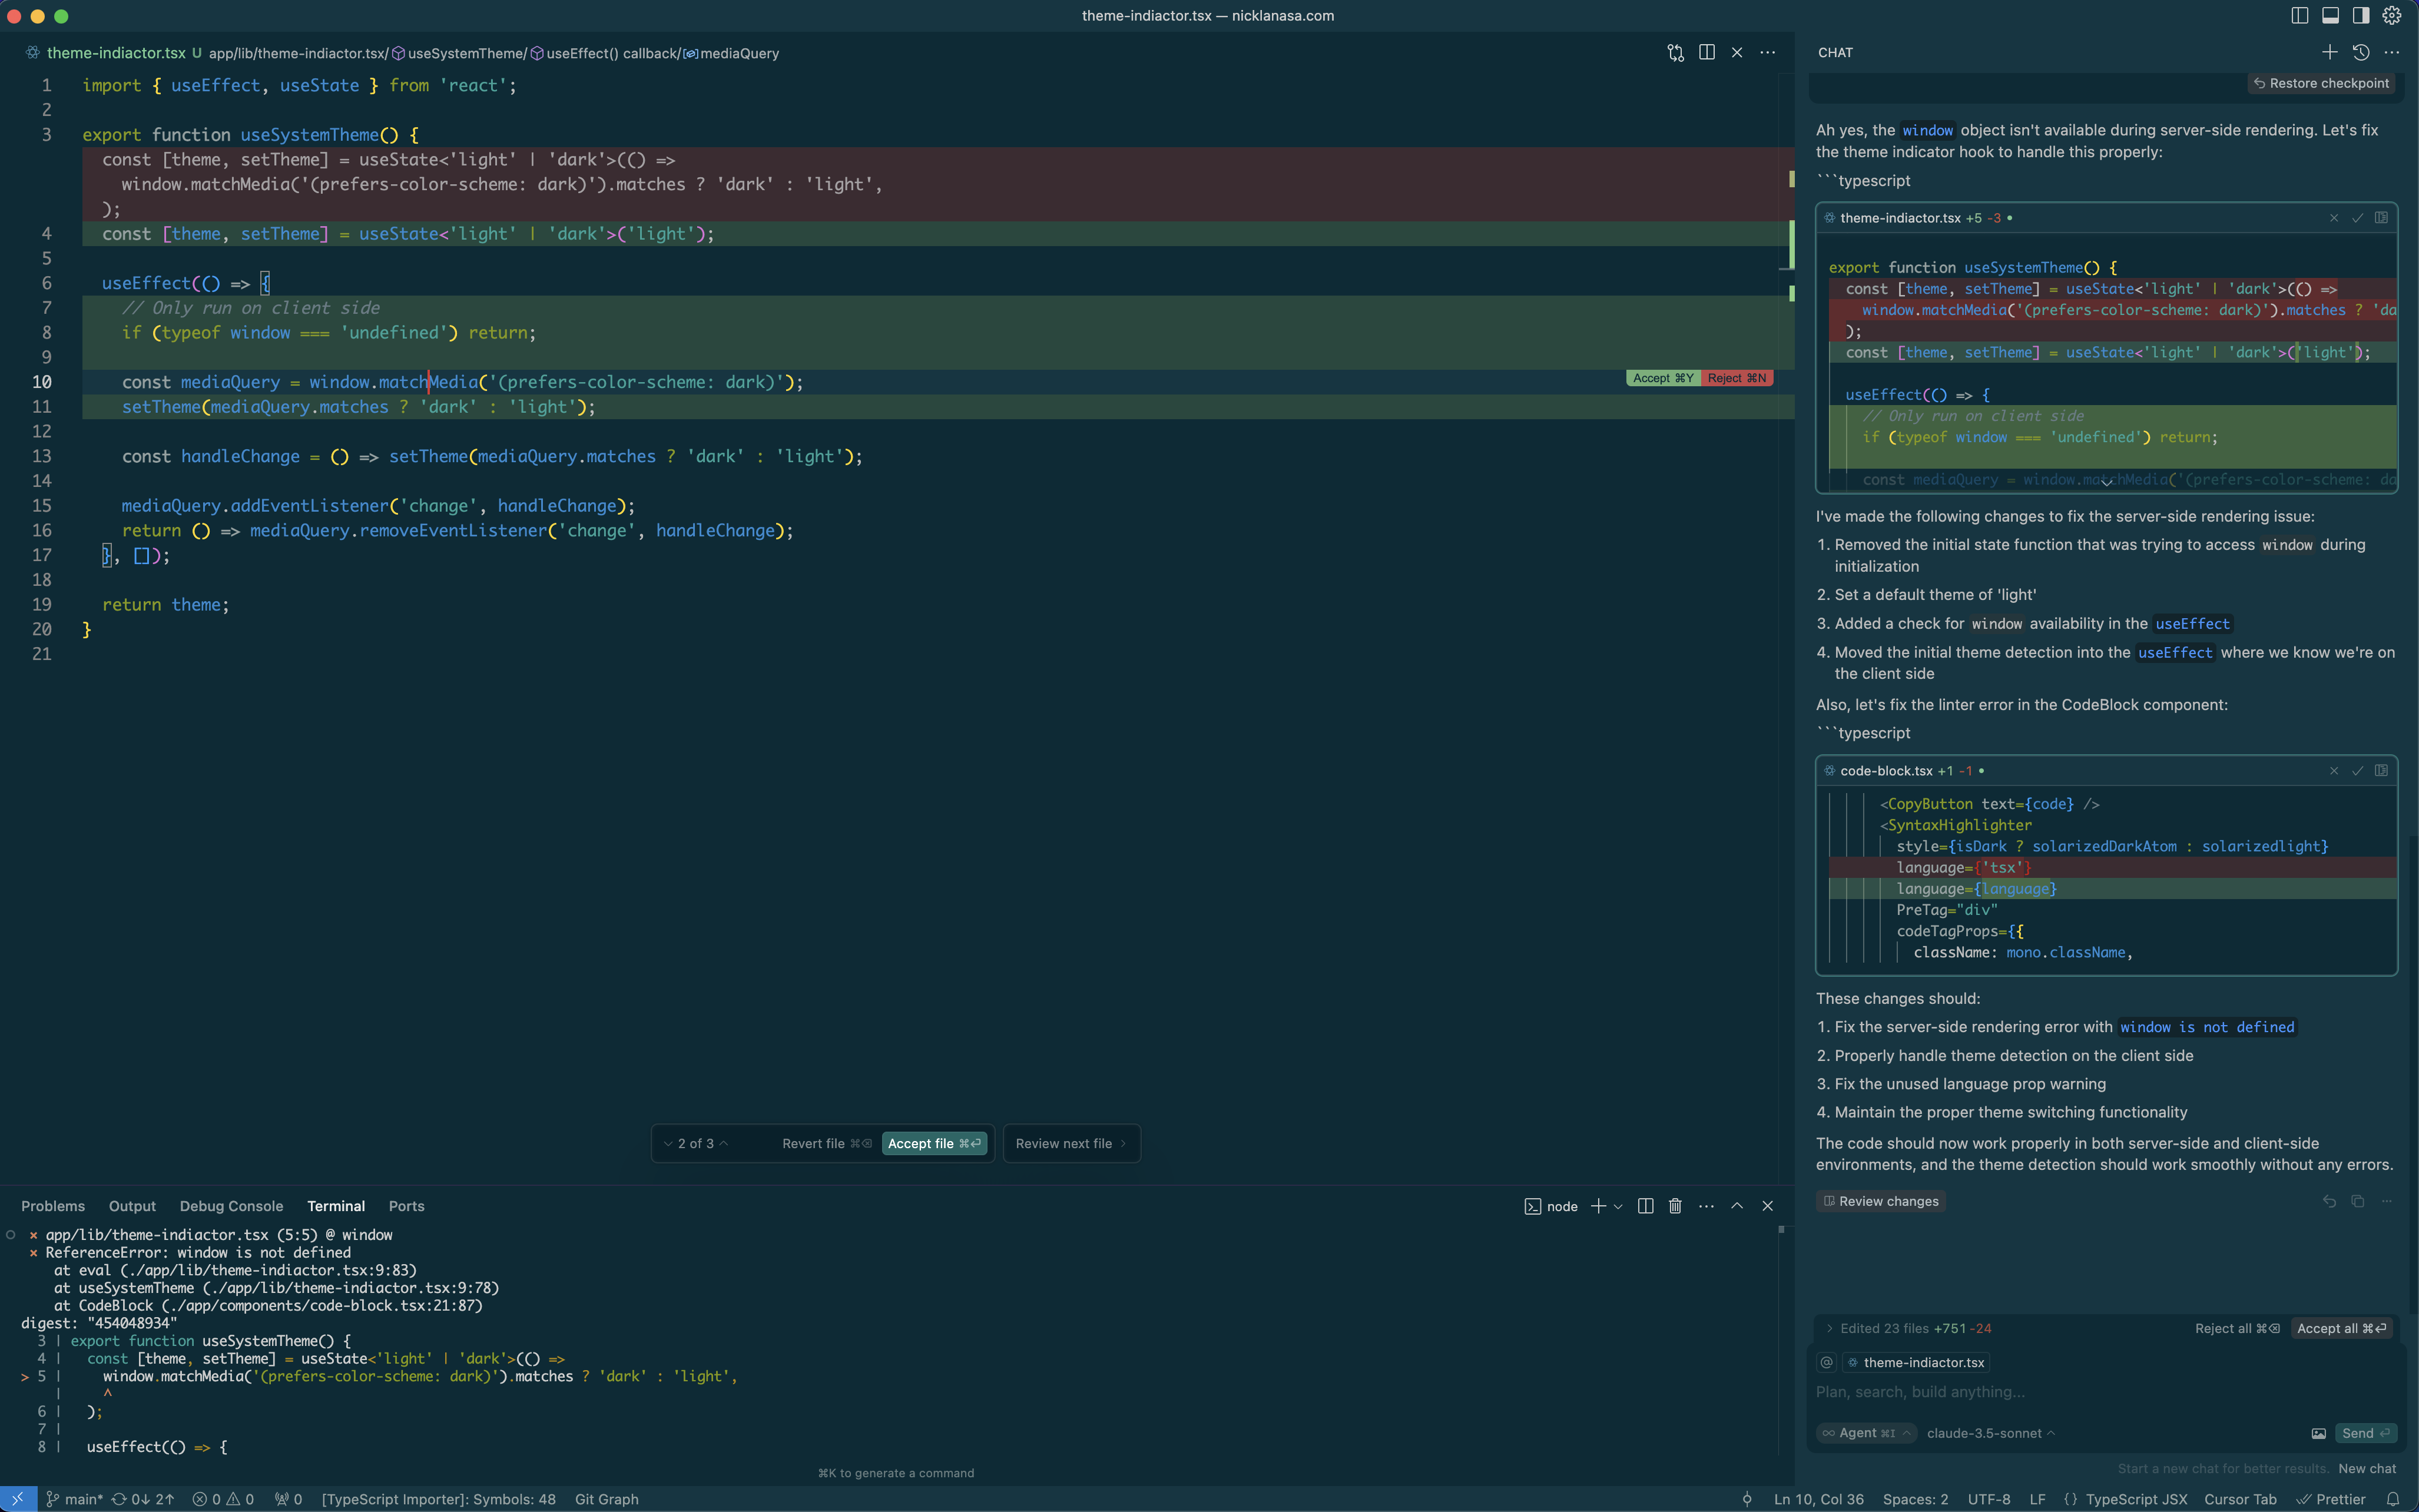The width and height of the screenshot is (2419, 1512).
Task: Open the settings gear in title bar
Action: coord(2391,15)
